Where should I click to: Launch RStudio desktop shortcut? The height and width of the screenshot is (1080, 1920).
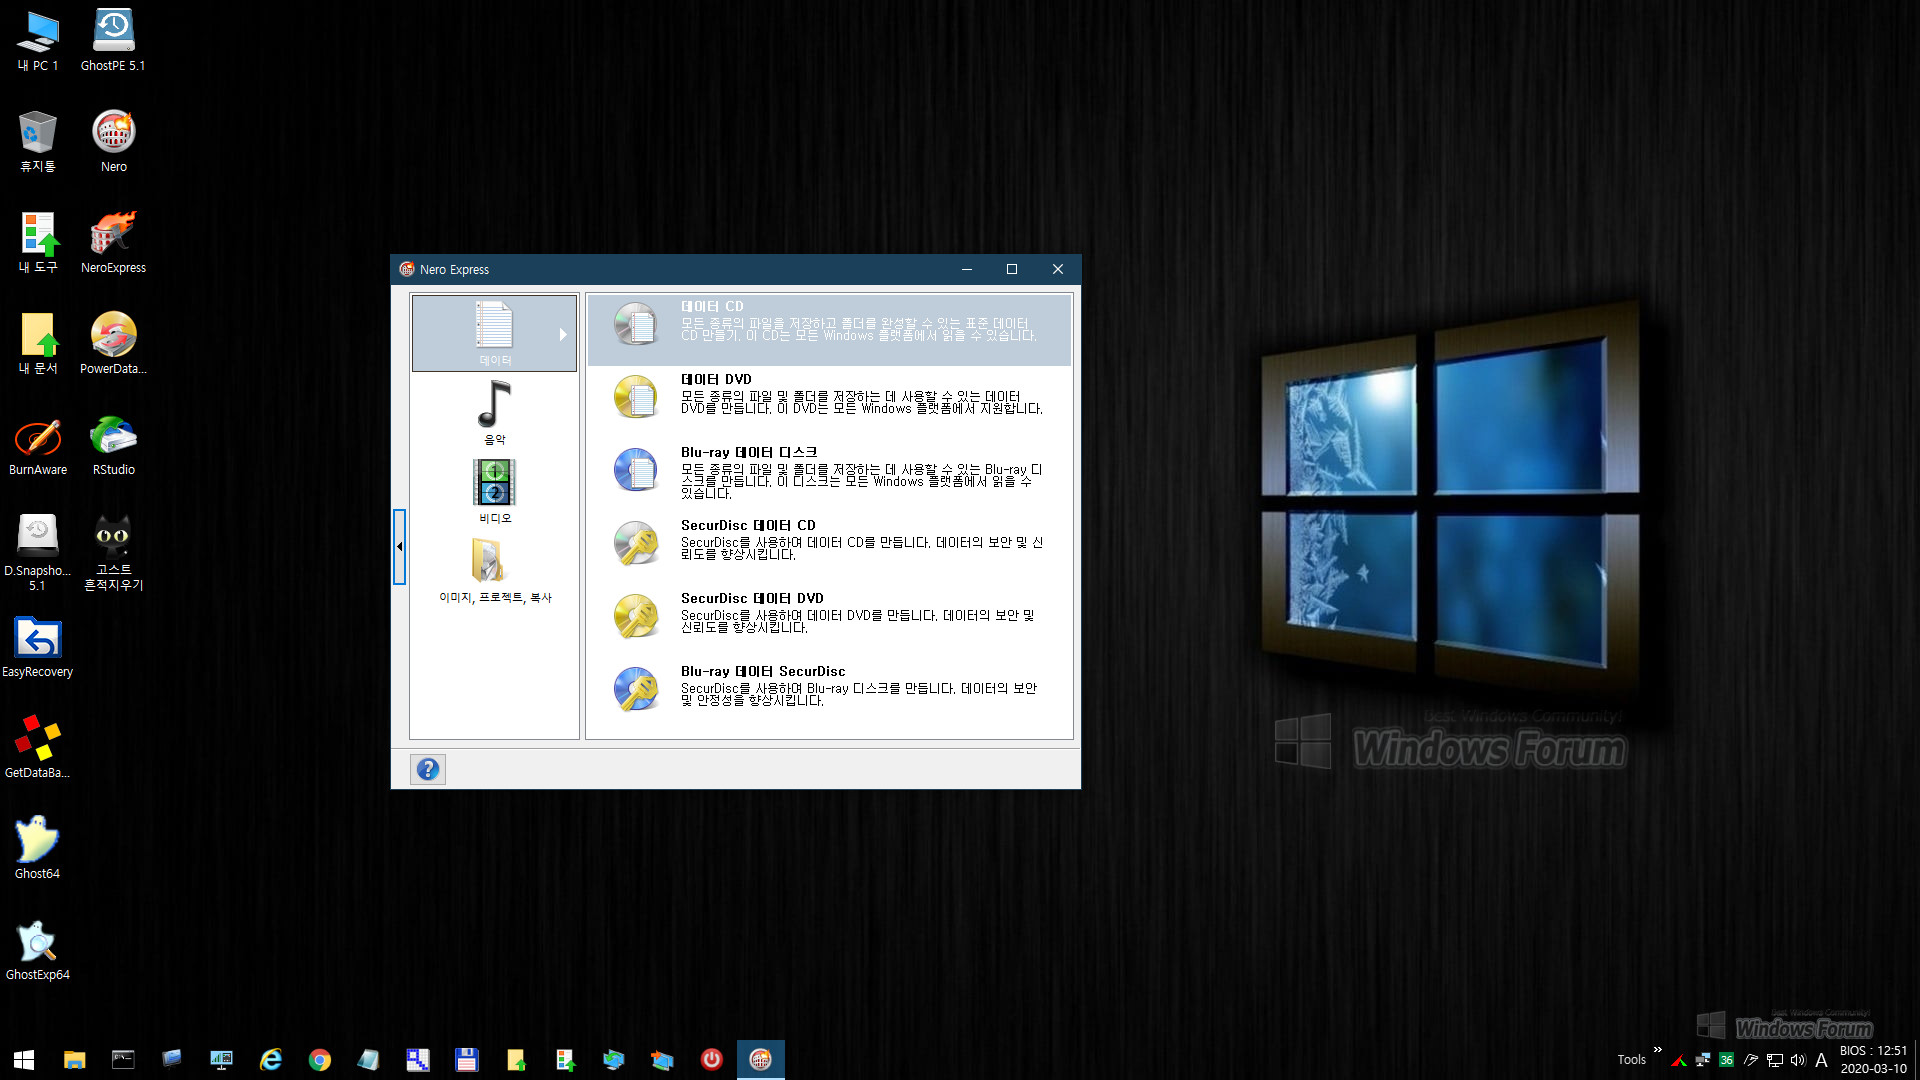click(113, 446)
